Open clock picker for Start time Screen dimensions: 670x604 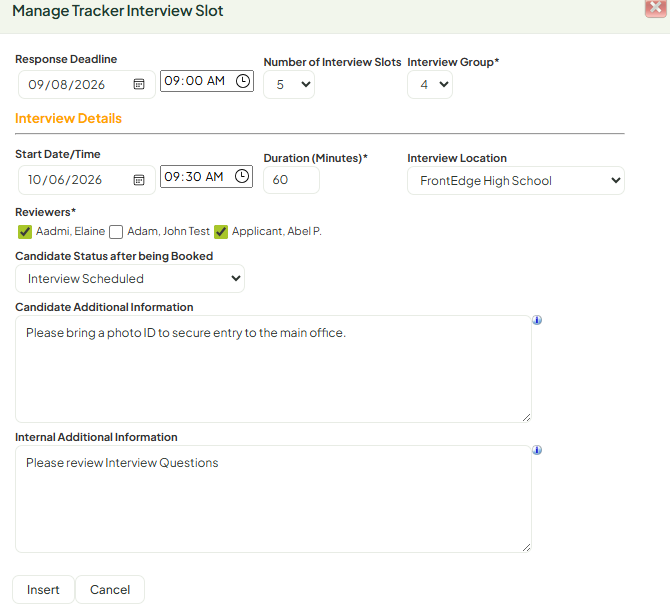(242, 176)
